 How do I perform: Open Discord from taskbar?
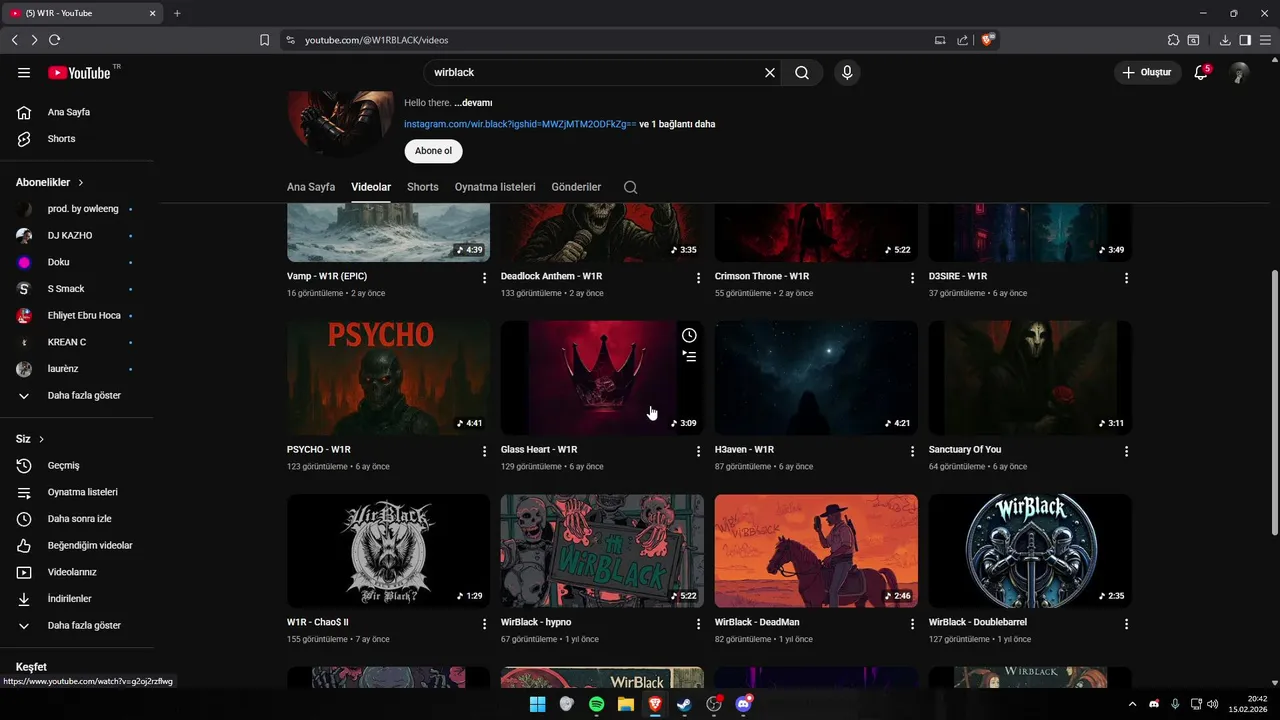[x=743, y=704]
